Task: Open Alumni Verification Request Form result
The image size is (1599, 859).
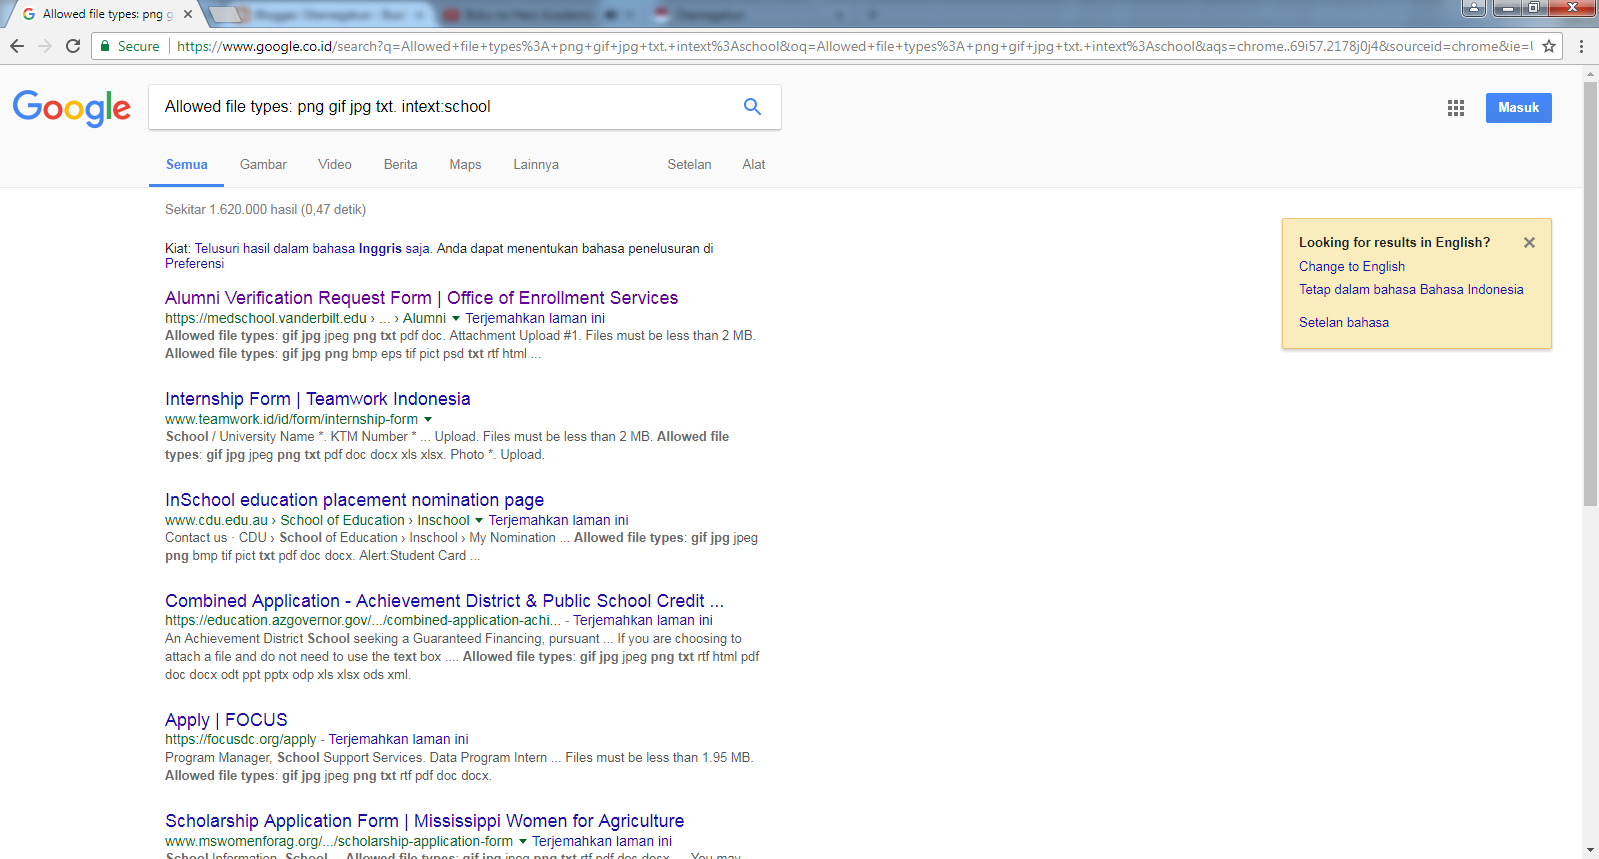Action: pyautogui.click(x=421, y=298)
